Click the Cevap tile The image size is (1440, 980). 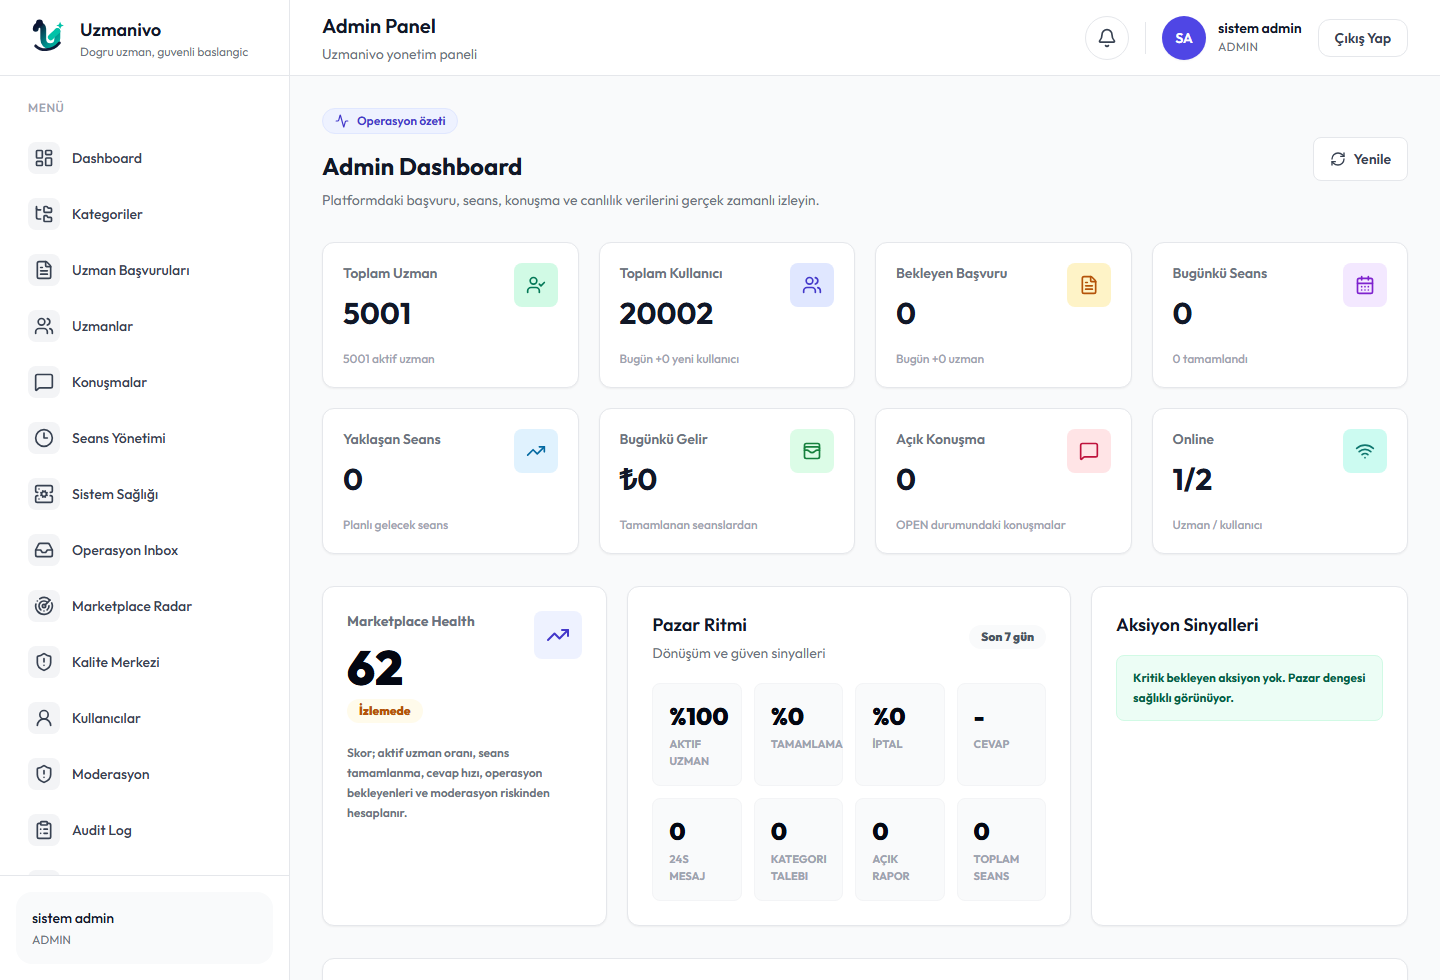[x=1001, y=734]
